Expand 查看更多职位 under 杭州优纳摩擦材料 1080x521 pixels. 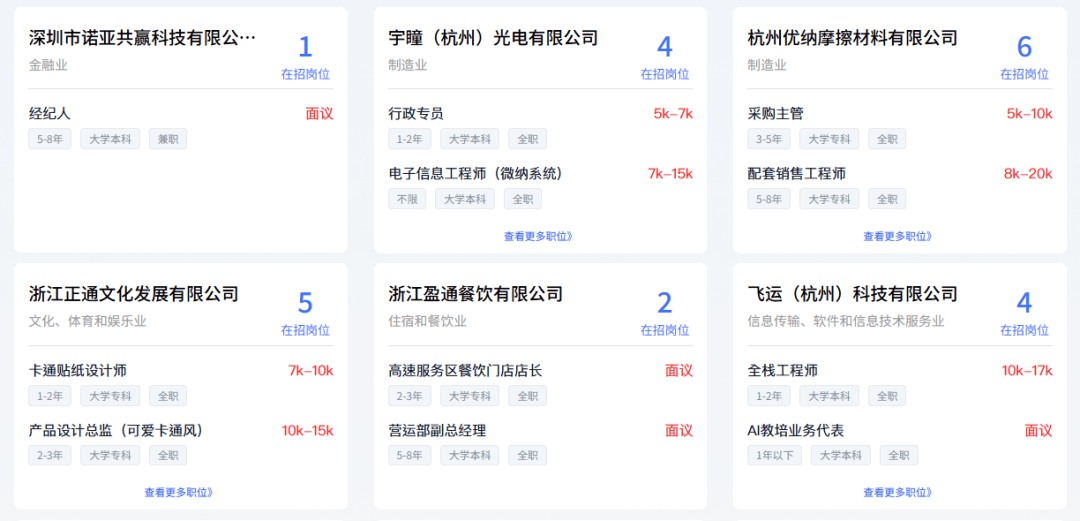[x=898, y=237]
